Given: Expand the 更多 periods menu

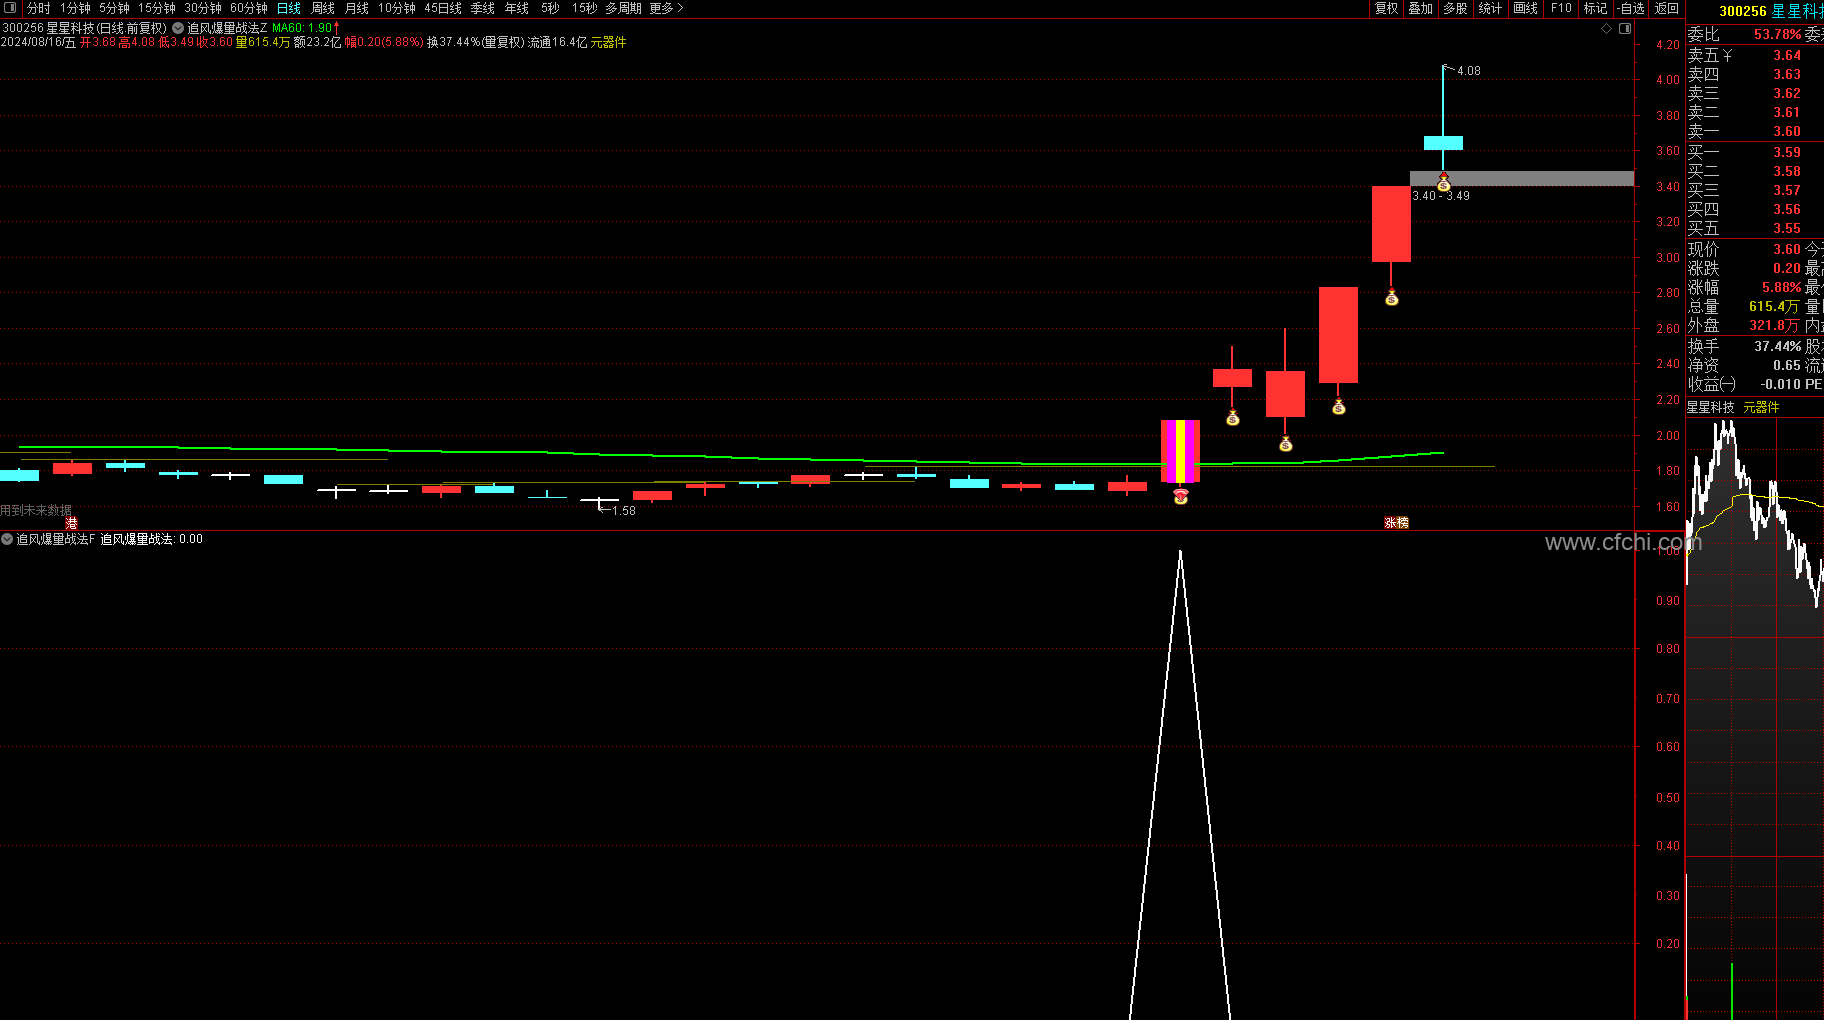Looking at the screenshot, I should 666,8.
